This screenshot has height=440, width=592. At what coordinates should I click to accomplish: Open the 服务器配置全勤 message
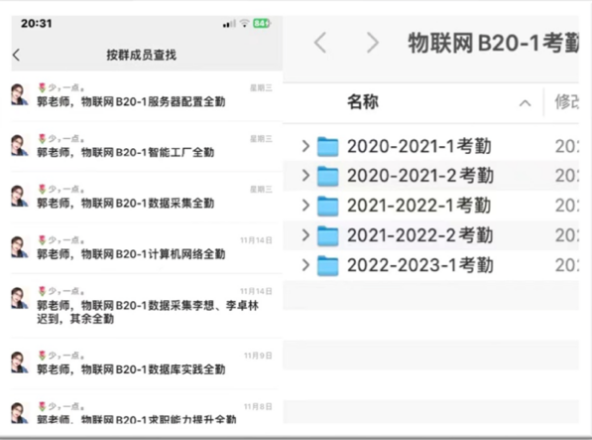[x=146, y=96]
